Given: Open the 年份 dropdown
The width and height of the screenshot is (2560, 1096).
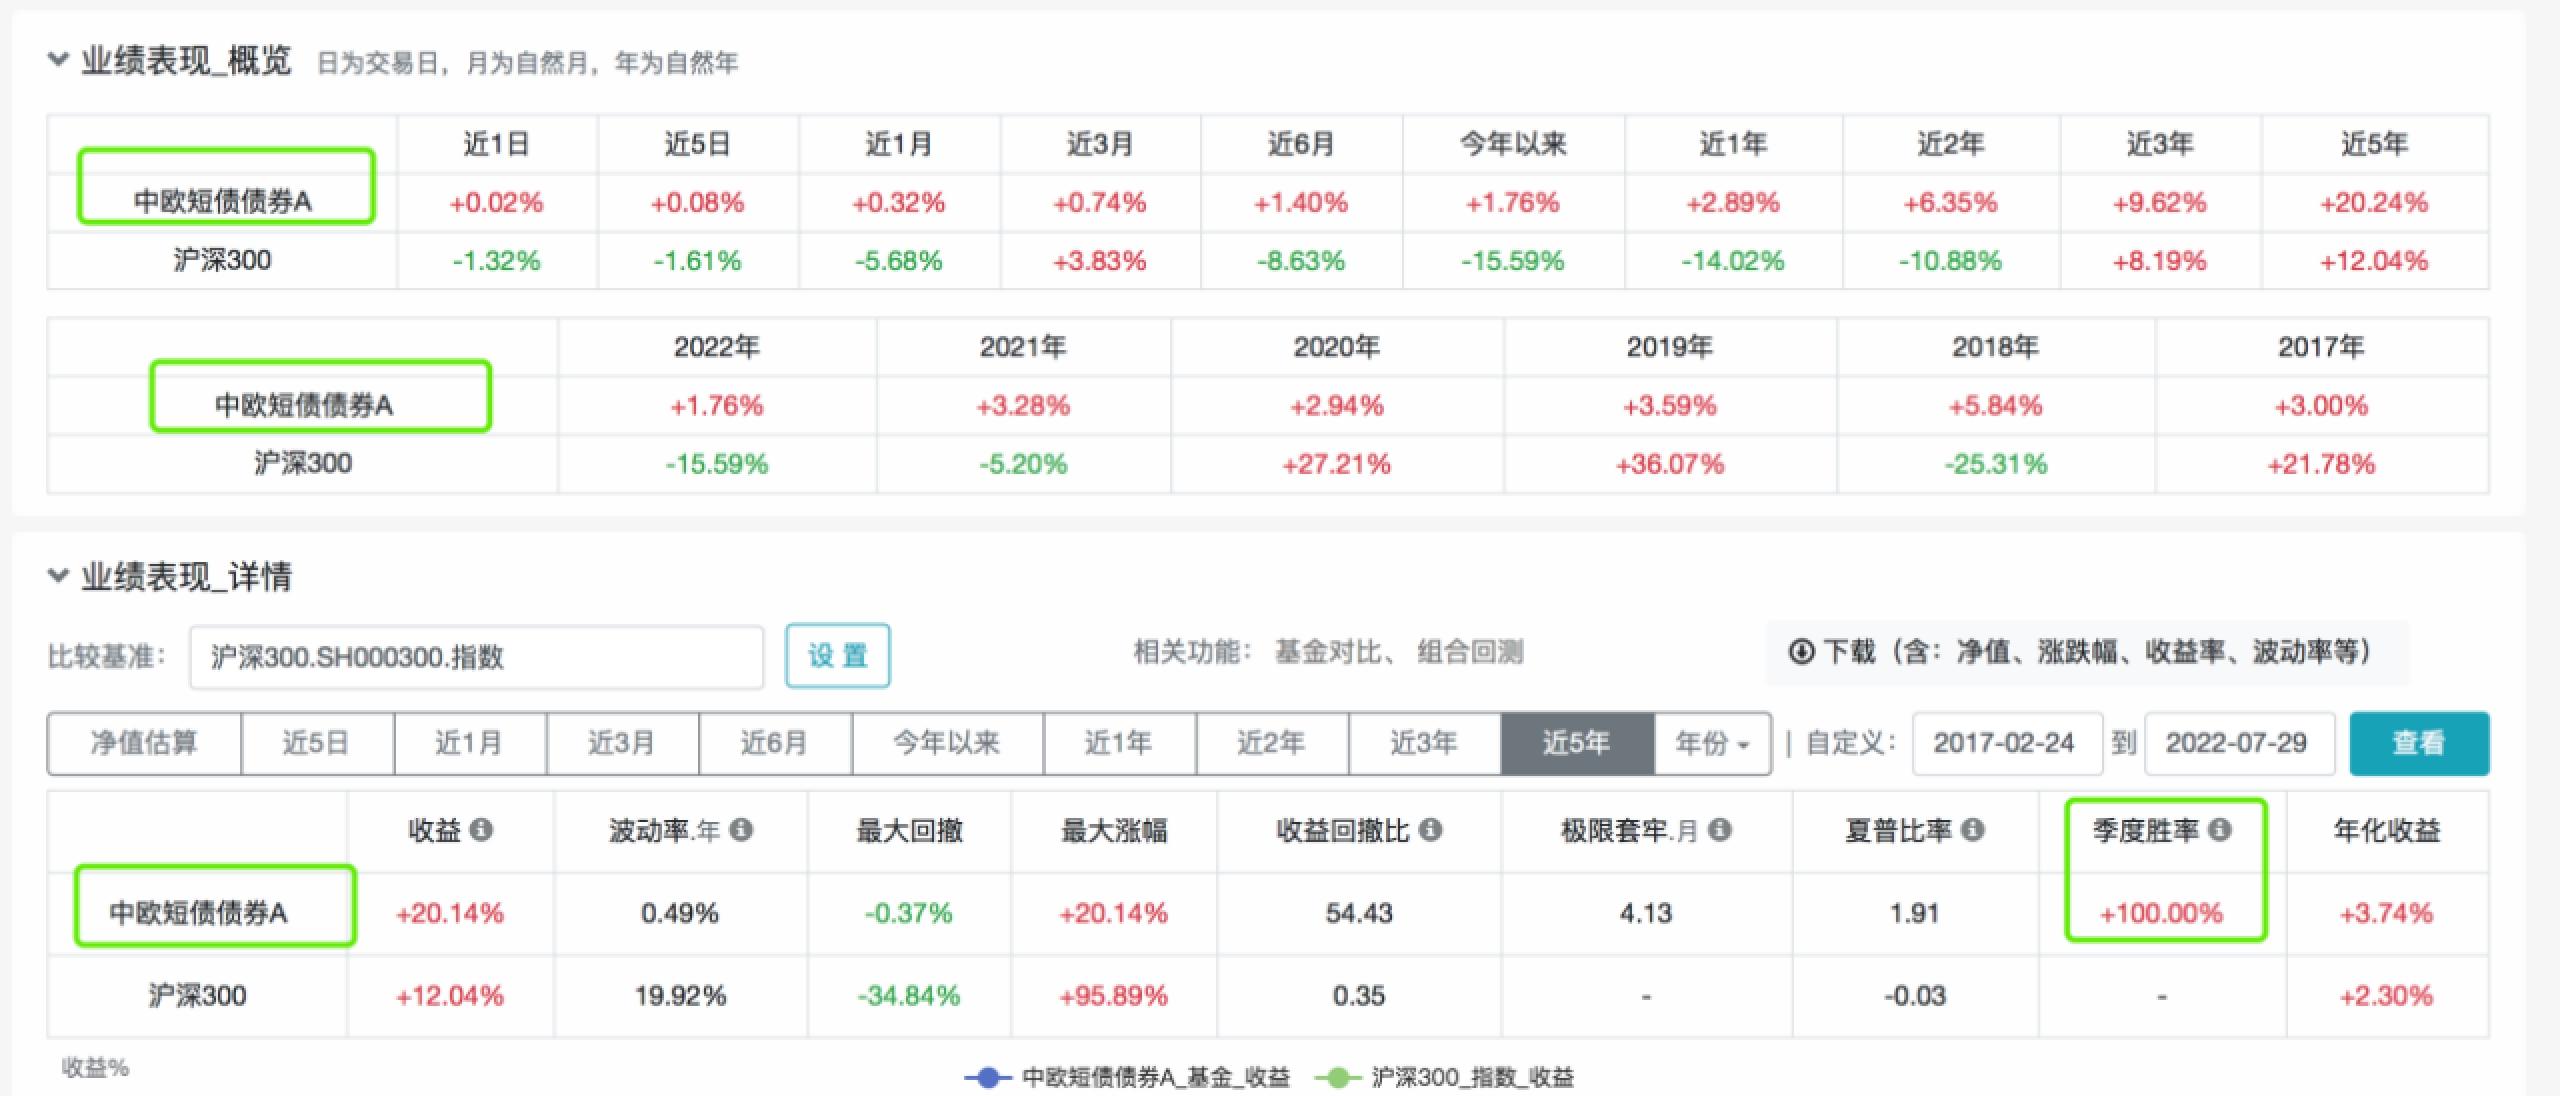Looking at the screenshot, I should pos(1710,743).
